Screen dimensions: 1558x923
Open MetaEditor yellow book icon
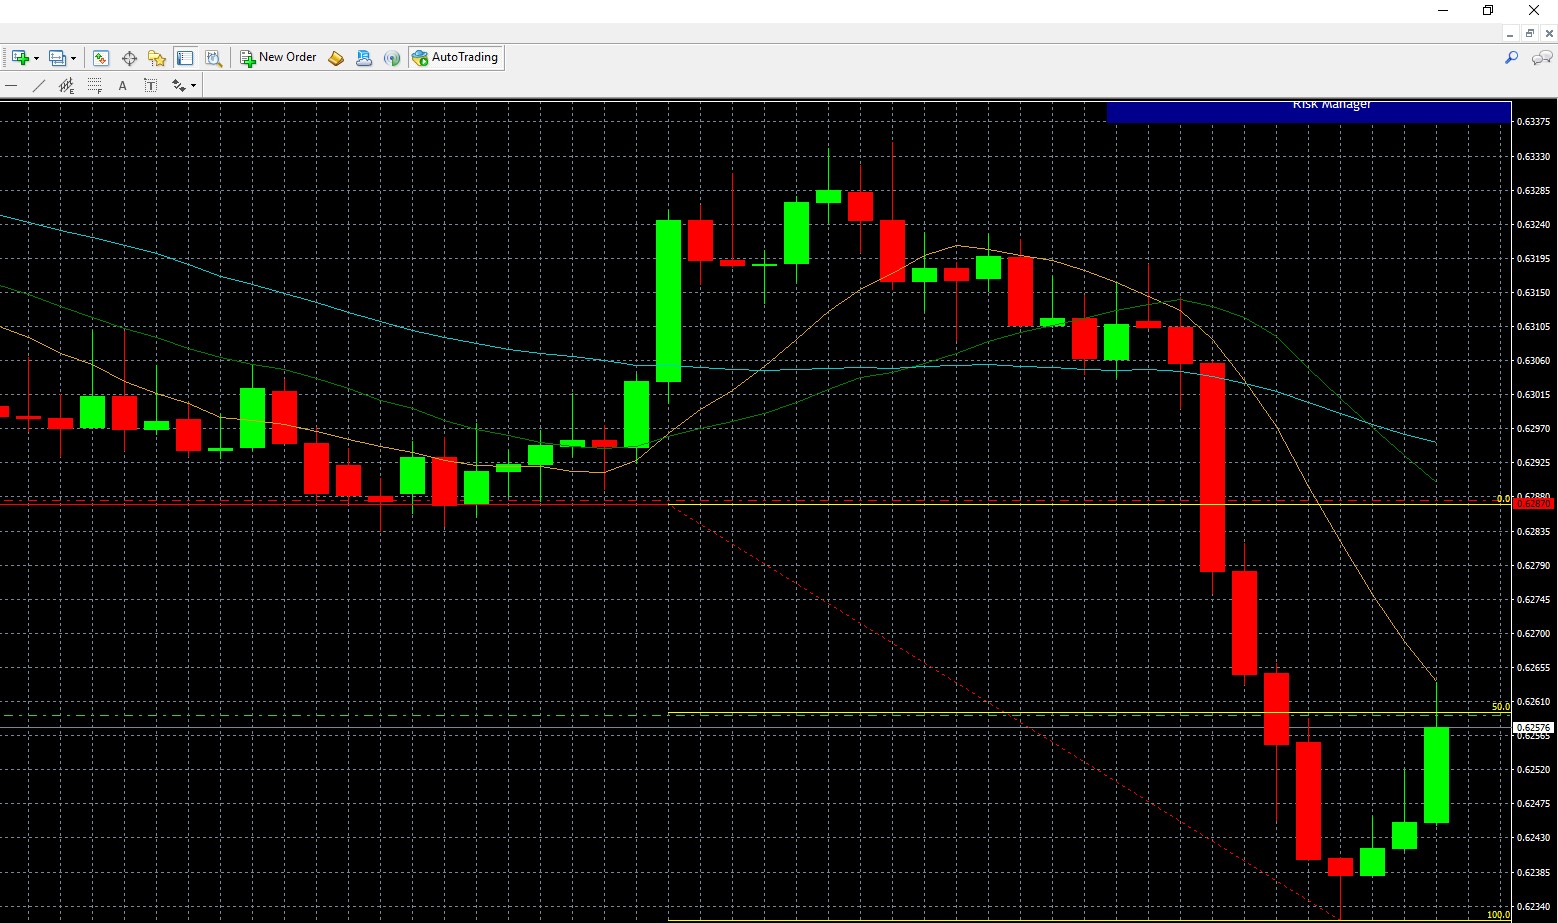click(336, 58)
